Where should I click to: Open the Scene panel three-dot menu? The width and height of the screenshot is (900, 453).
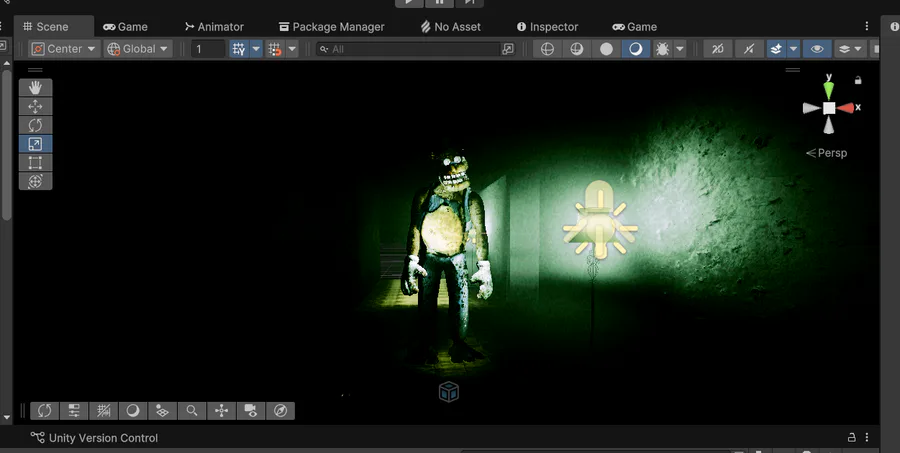tap(867, 26)
